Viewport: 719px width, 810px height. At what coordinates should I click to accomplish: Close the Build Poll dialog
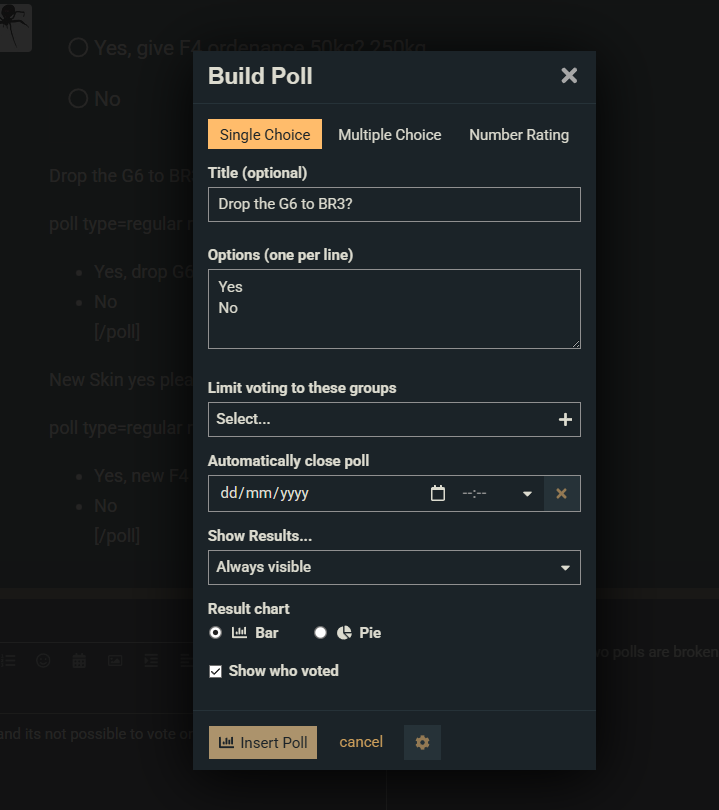coord(569,76)
